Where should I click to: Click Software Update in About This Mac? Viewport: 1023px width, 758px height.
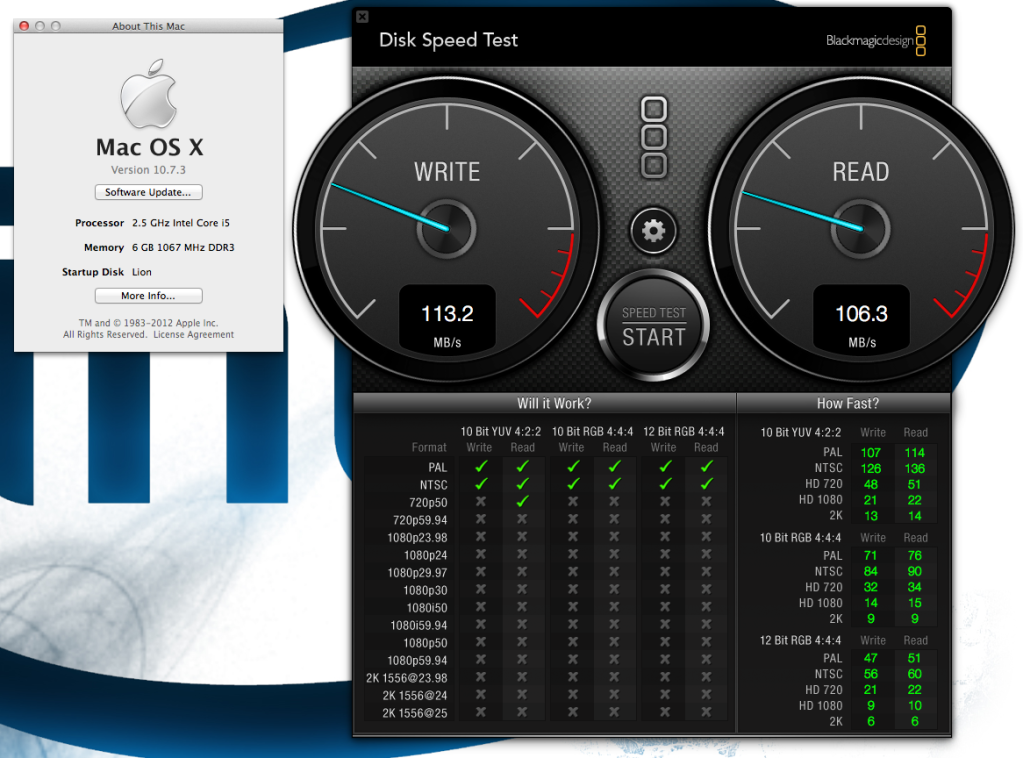coord(148,192)
